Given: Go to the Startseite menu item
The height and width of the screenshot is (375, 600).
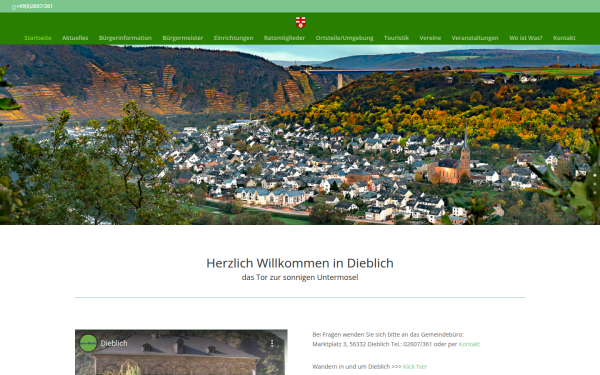Looking at the screenshot, I should click(38, 38).
